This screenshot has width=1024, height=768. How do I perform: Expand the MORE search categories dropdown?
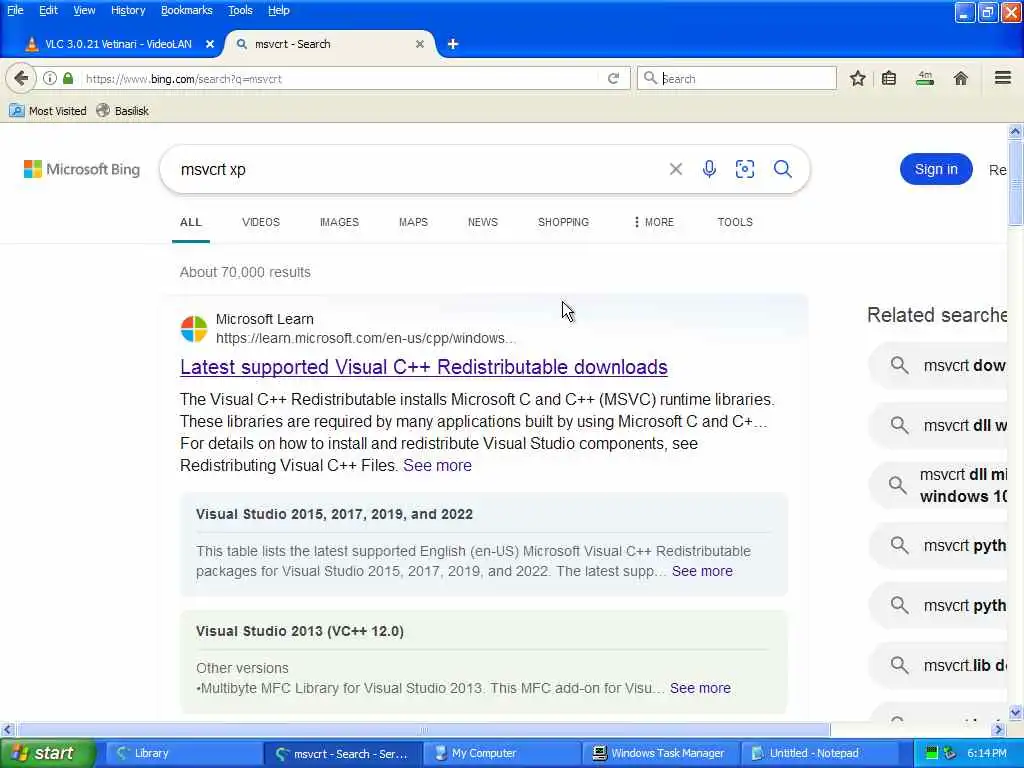point(654,222)
